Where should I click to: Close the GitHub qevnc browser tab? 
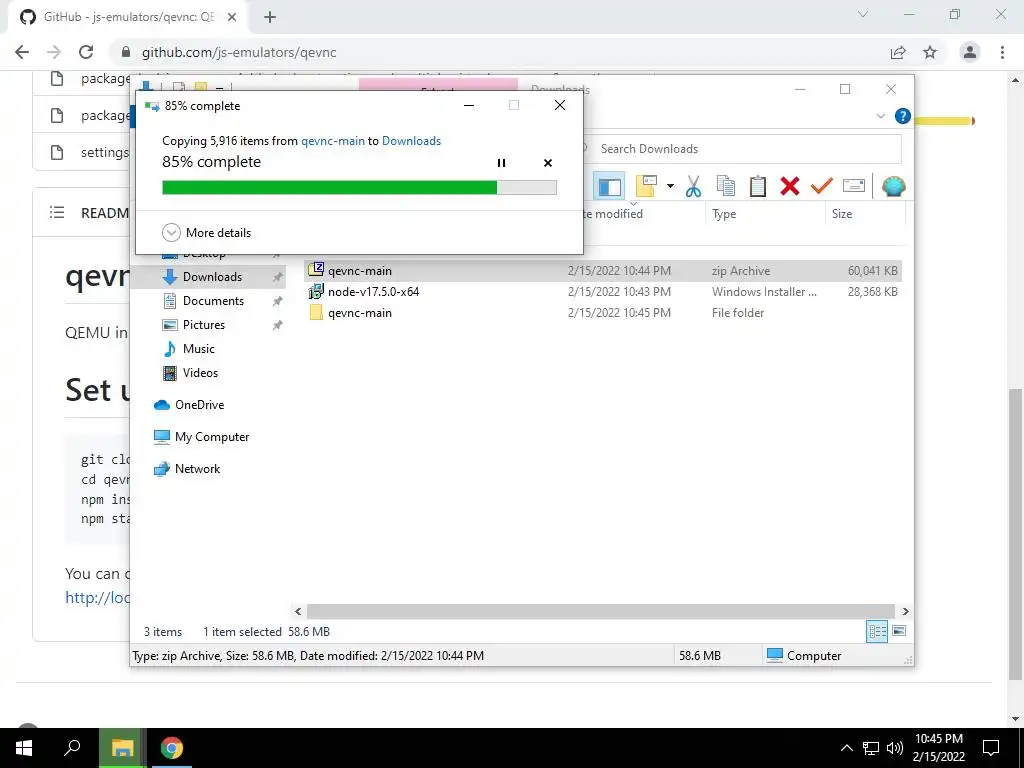click(232, 17)
